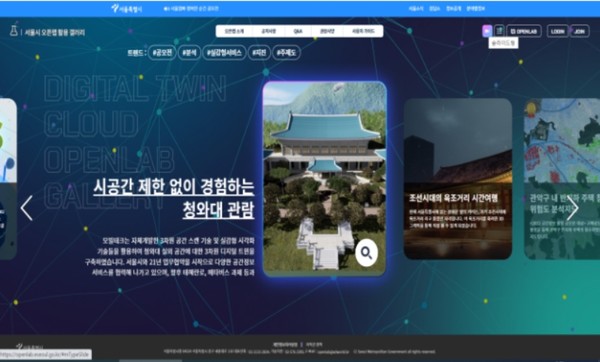Open the flask OpenLab gallery logo
This screenshot has width=600, height=362.
click(x=47, y=32)
